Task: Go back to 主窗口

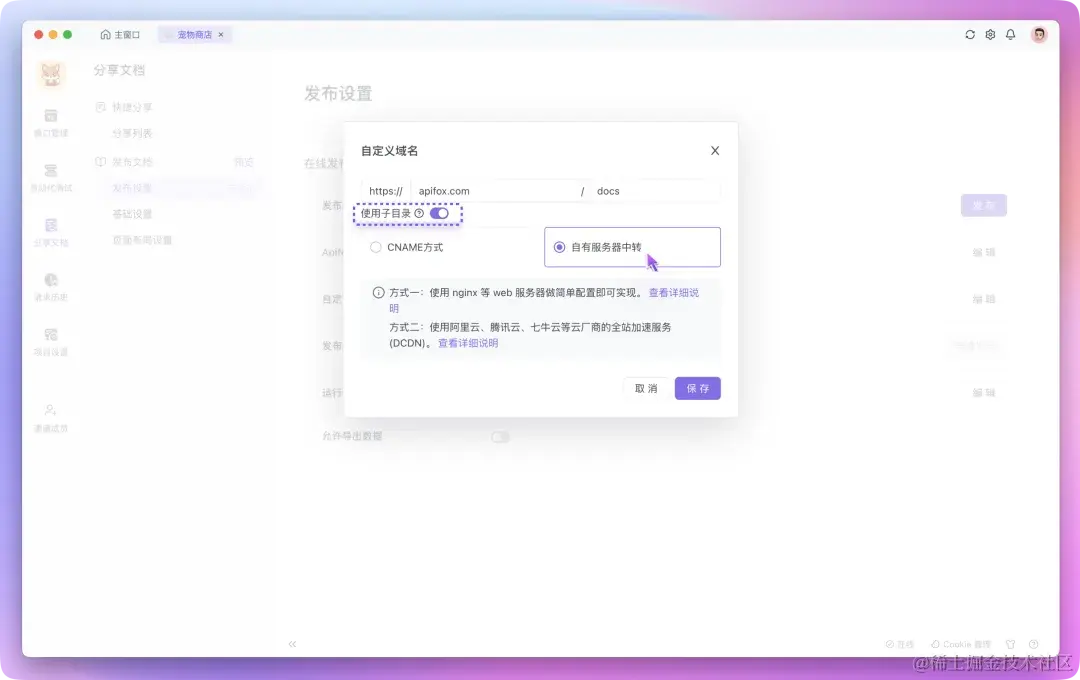Action: [x=120, y=34]
